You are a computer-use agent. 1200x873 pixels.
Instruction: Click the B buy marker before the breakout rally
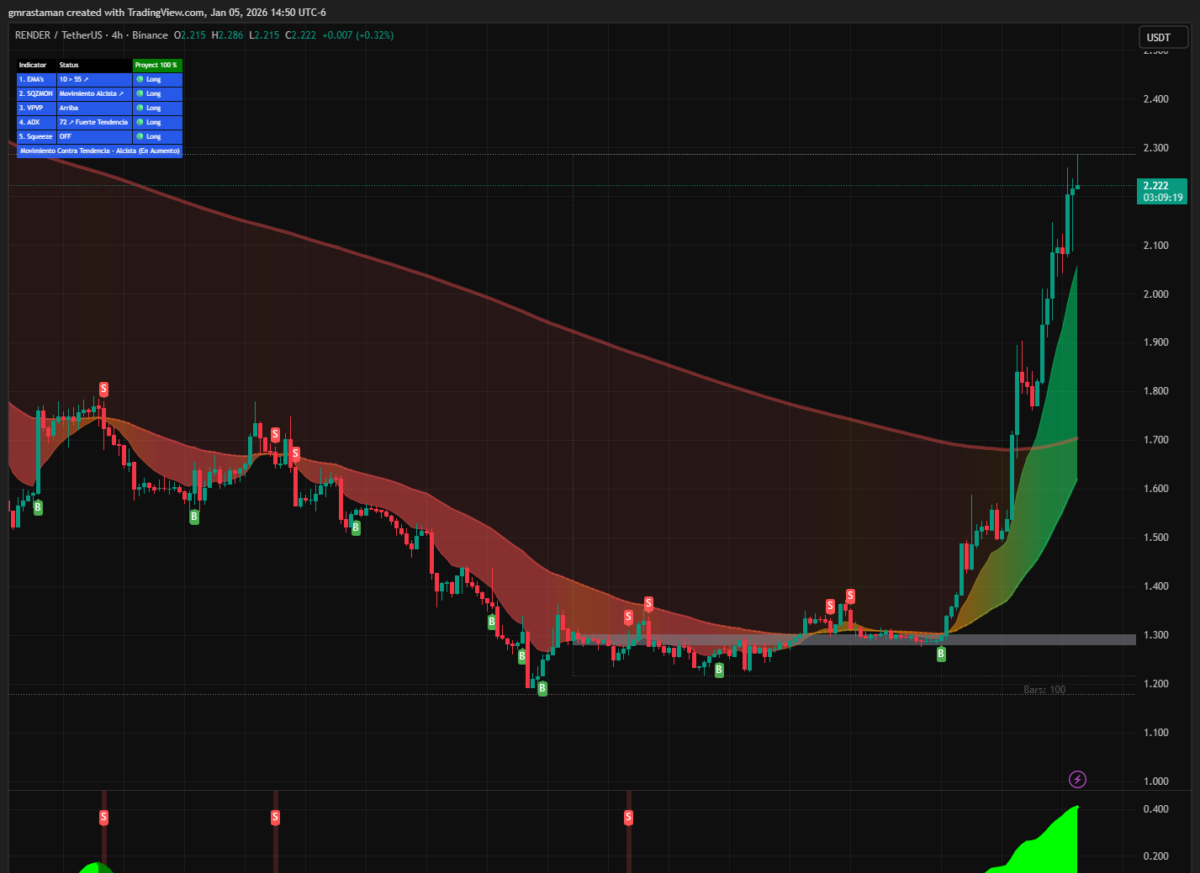(940, 653)
